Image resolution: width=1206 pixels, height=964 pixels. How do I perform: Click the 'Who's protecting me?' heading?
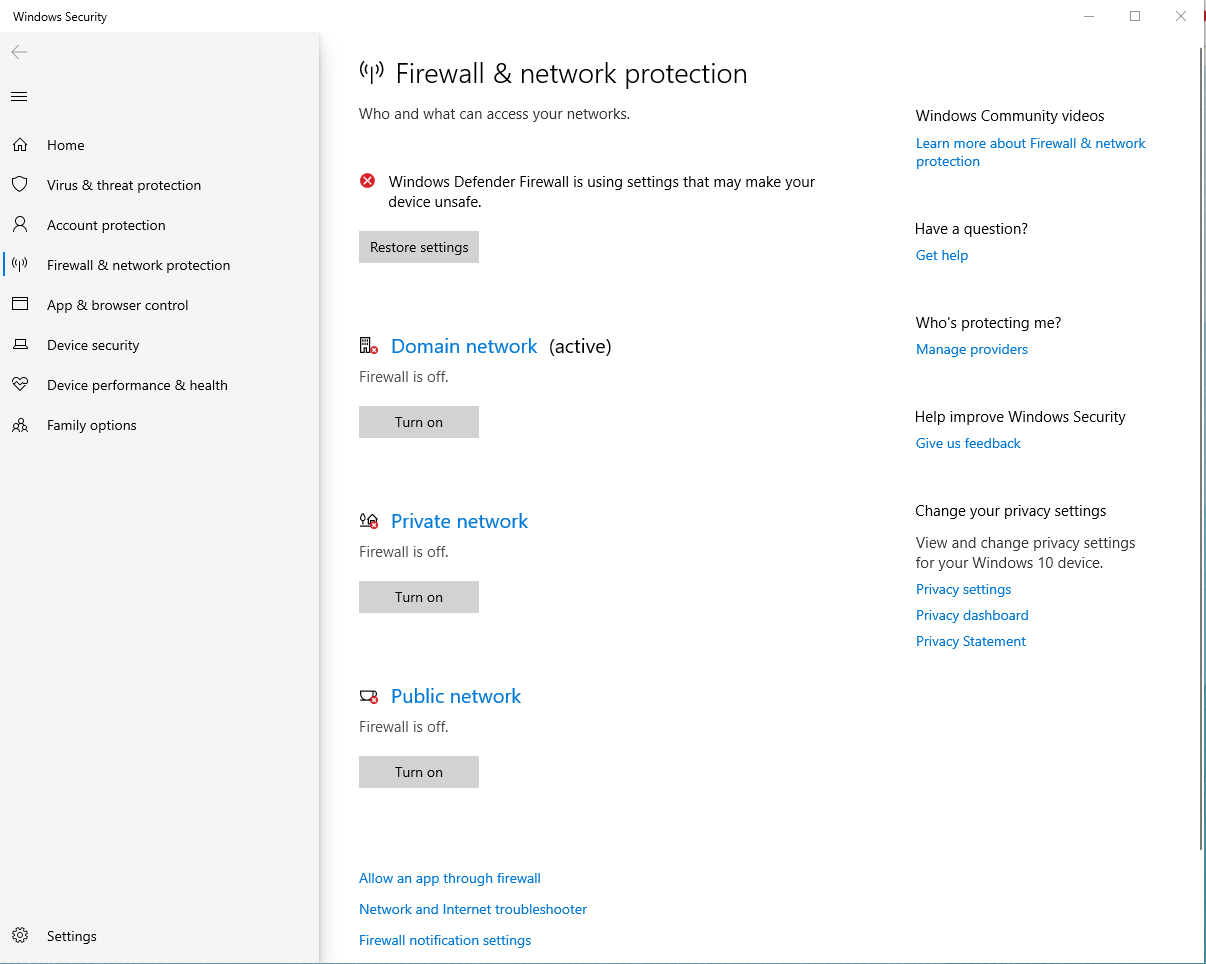988,323
